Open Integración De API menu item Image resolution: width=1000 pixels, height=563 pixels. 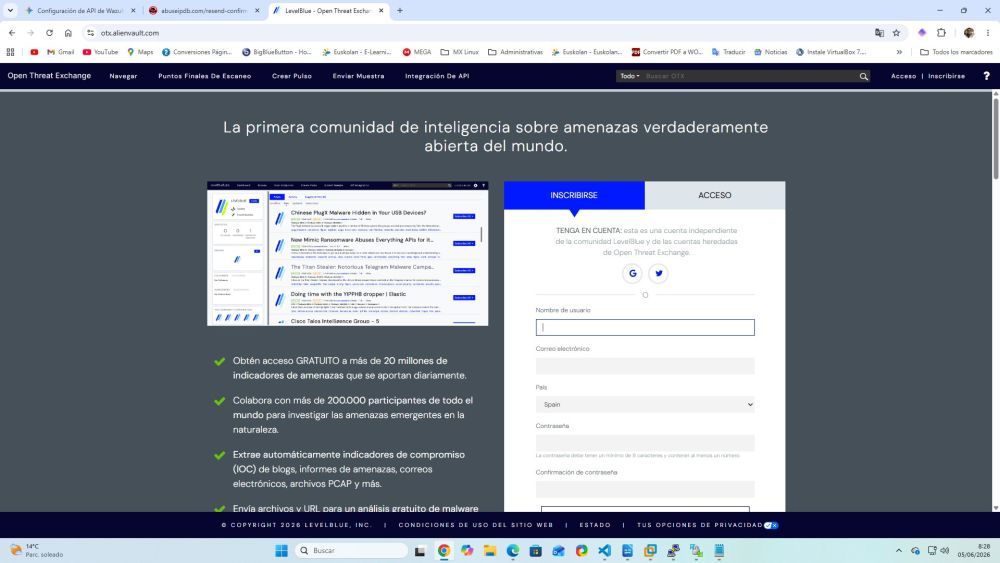click(437, 76)
